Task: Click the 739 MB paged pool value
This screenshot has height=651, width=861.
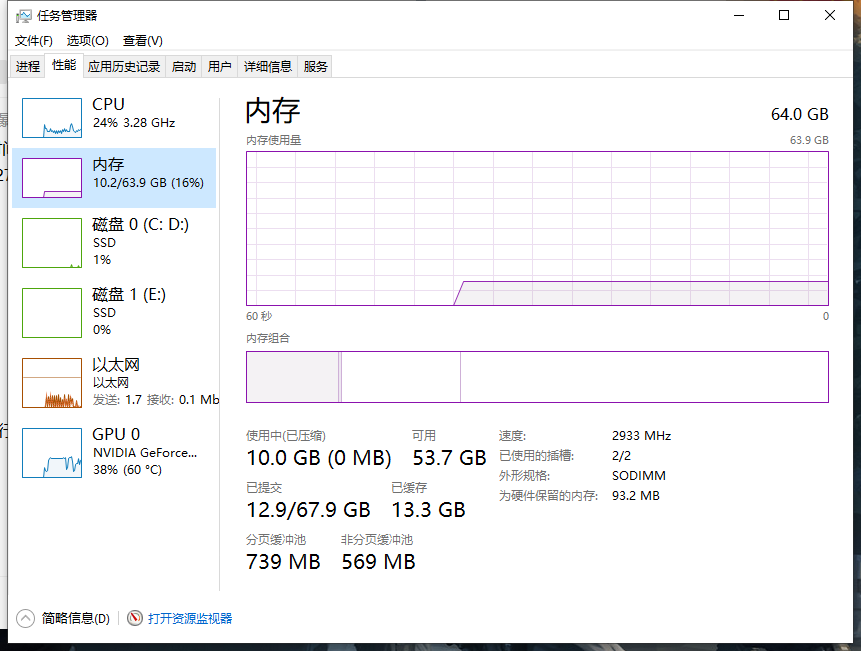Action: click(283, 562)
